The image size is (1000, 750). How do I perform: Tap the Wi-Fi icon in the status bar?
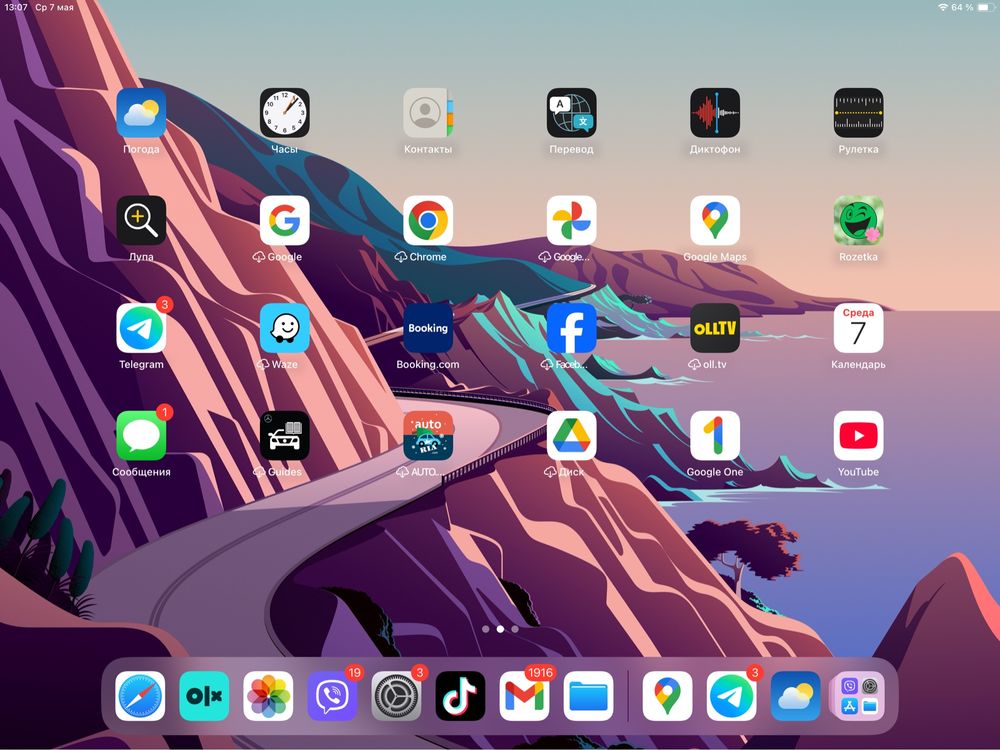coord(943,8)
